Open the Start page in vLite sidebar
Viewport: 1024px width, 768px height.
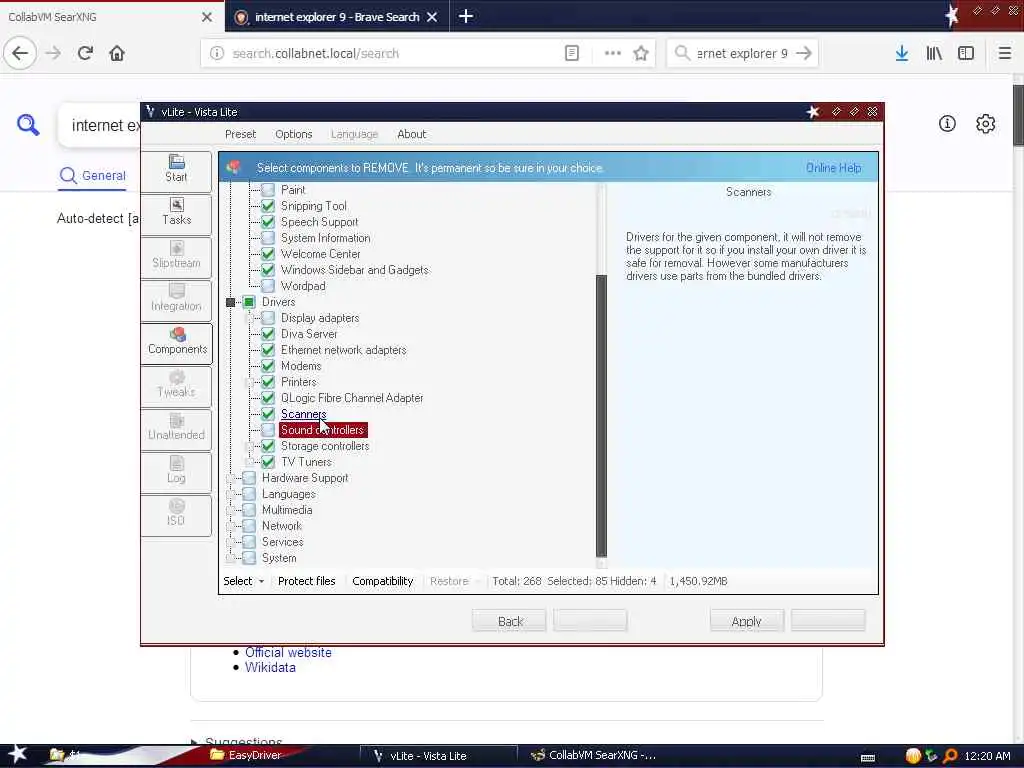click(x=176, y=170)
